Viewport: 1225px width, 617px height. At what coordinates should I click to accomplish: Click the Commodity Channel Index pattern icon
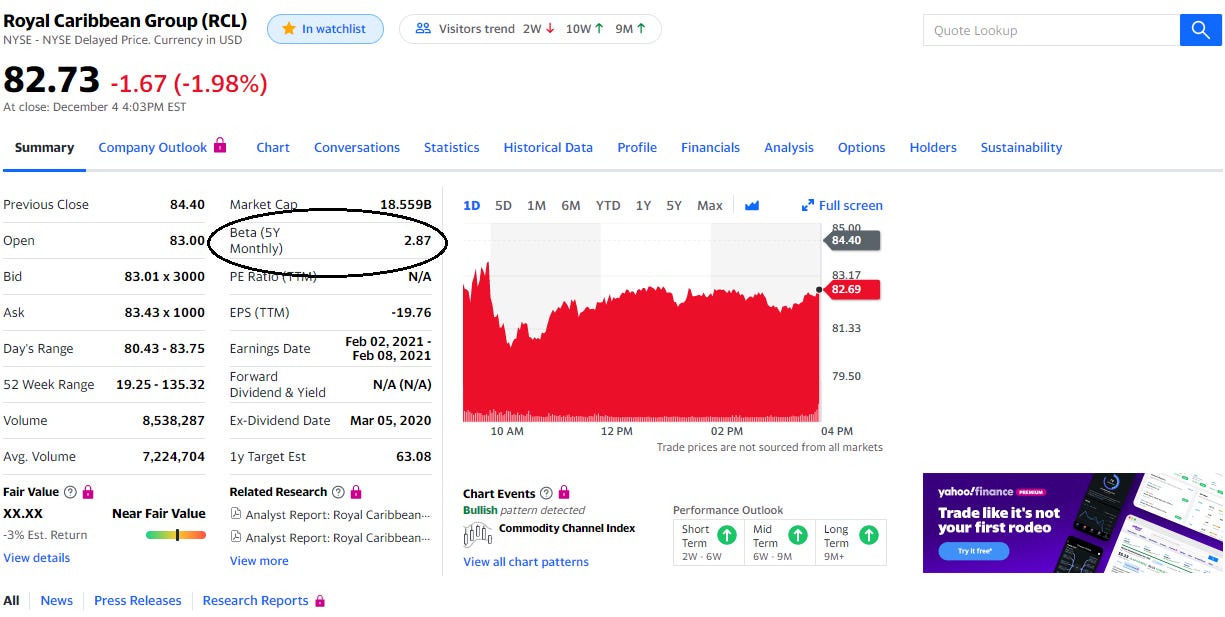coord(477,536)
